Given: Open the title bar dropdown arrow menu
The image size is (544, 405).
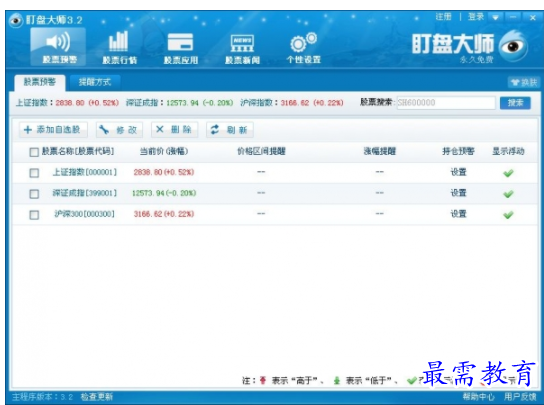Looking at the screenshot, I should [x=495, y=17].
